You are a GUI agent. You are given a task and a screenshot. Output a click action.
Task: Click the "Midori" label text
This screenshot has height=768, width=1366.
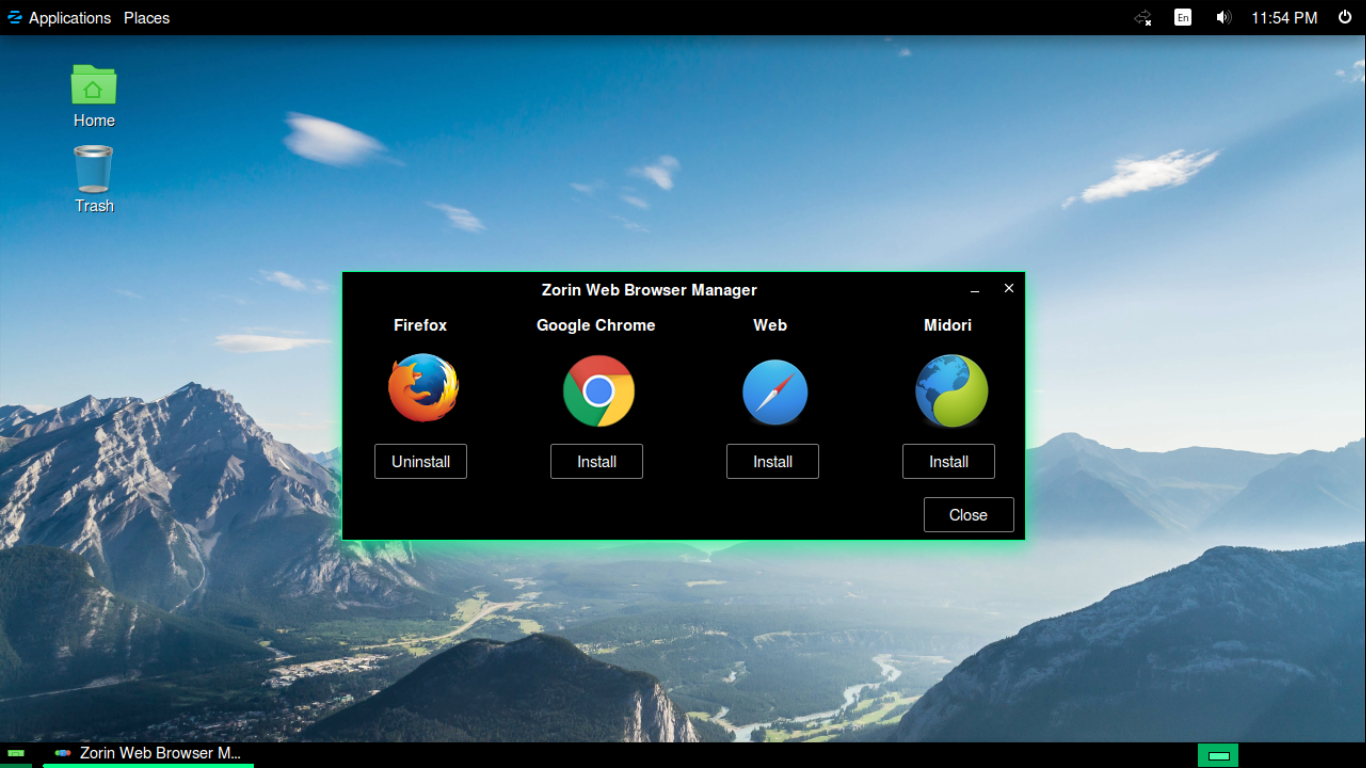(x=948, y=325)
